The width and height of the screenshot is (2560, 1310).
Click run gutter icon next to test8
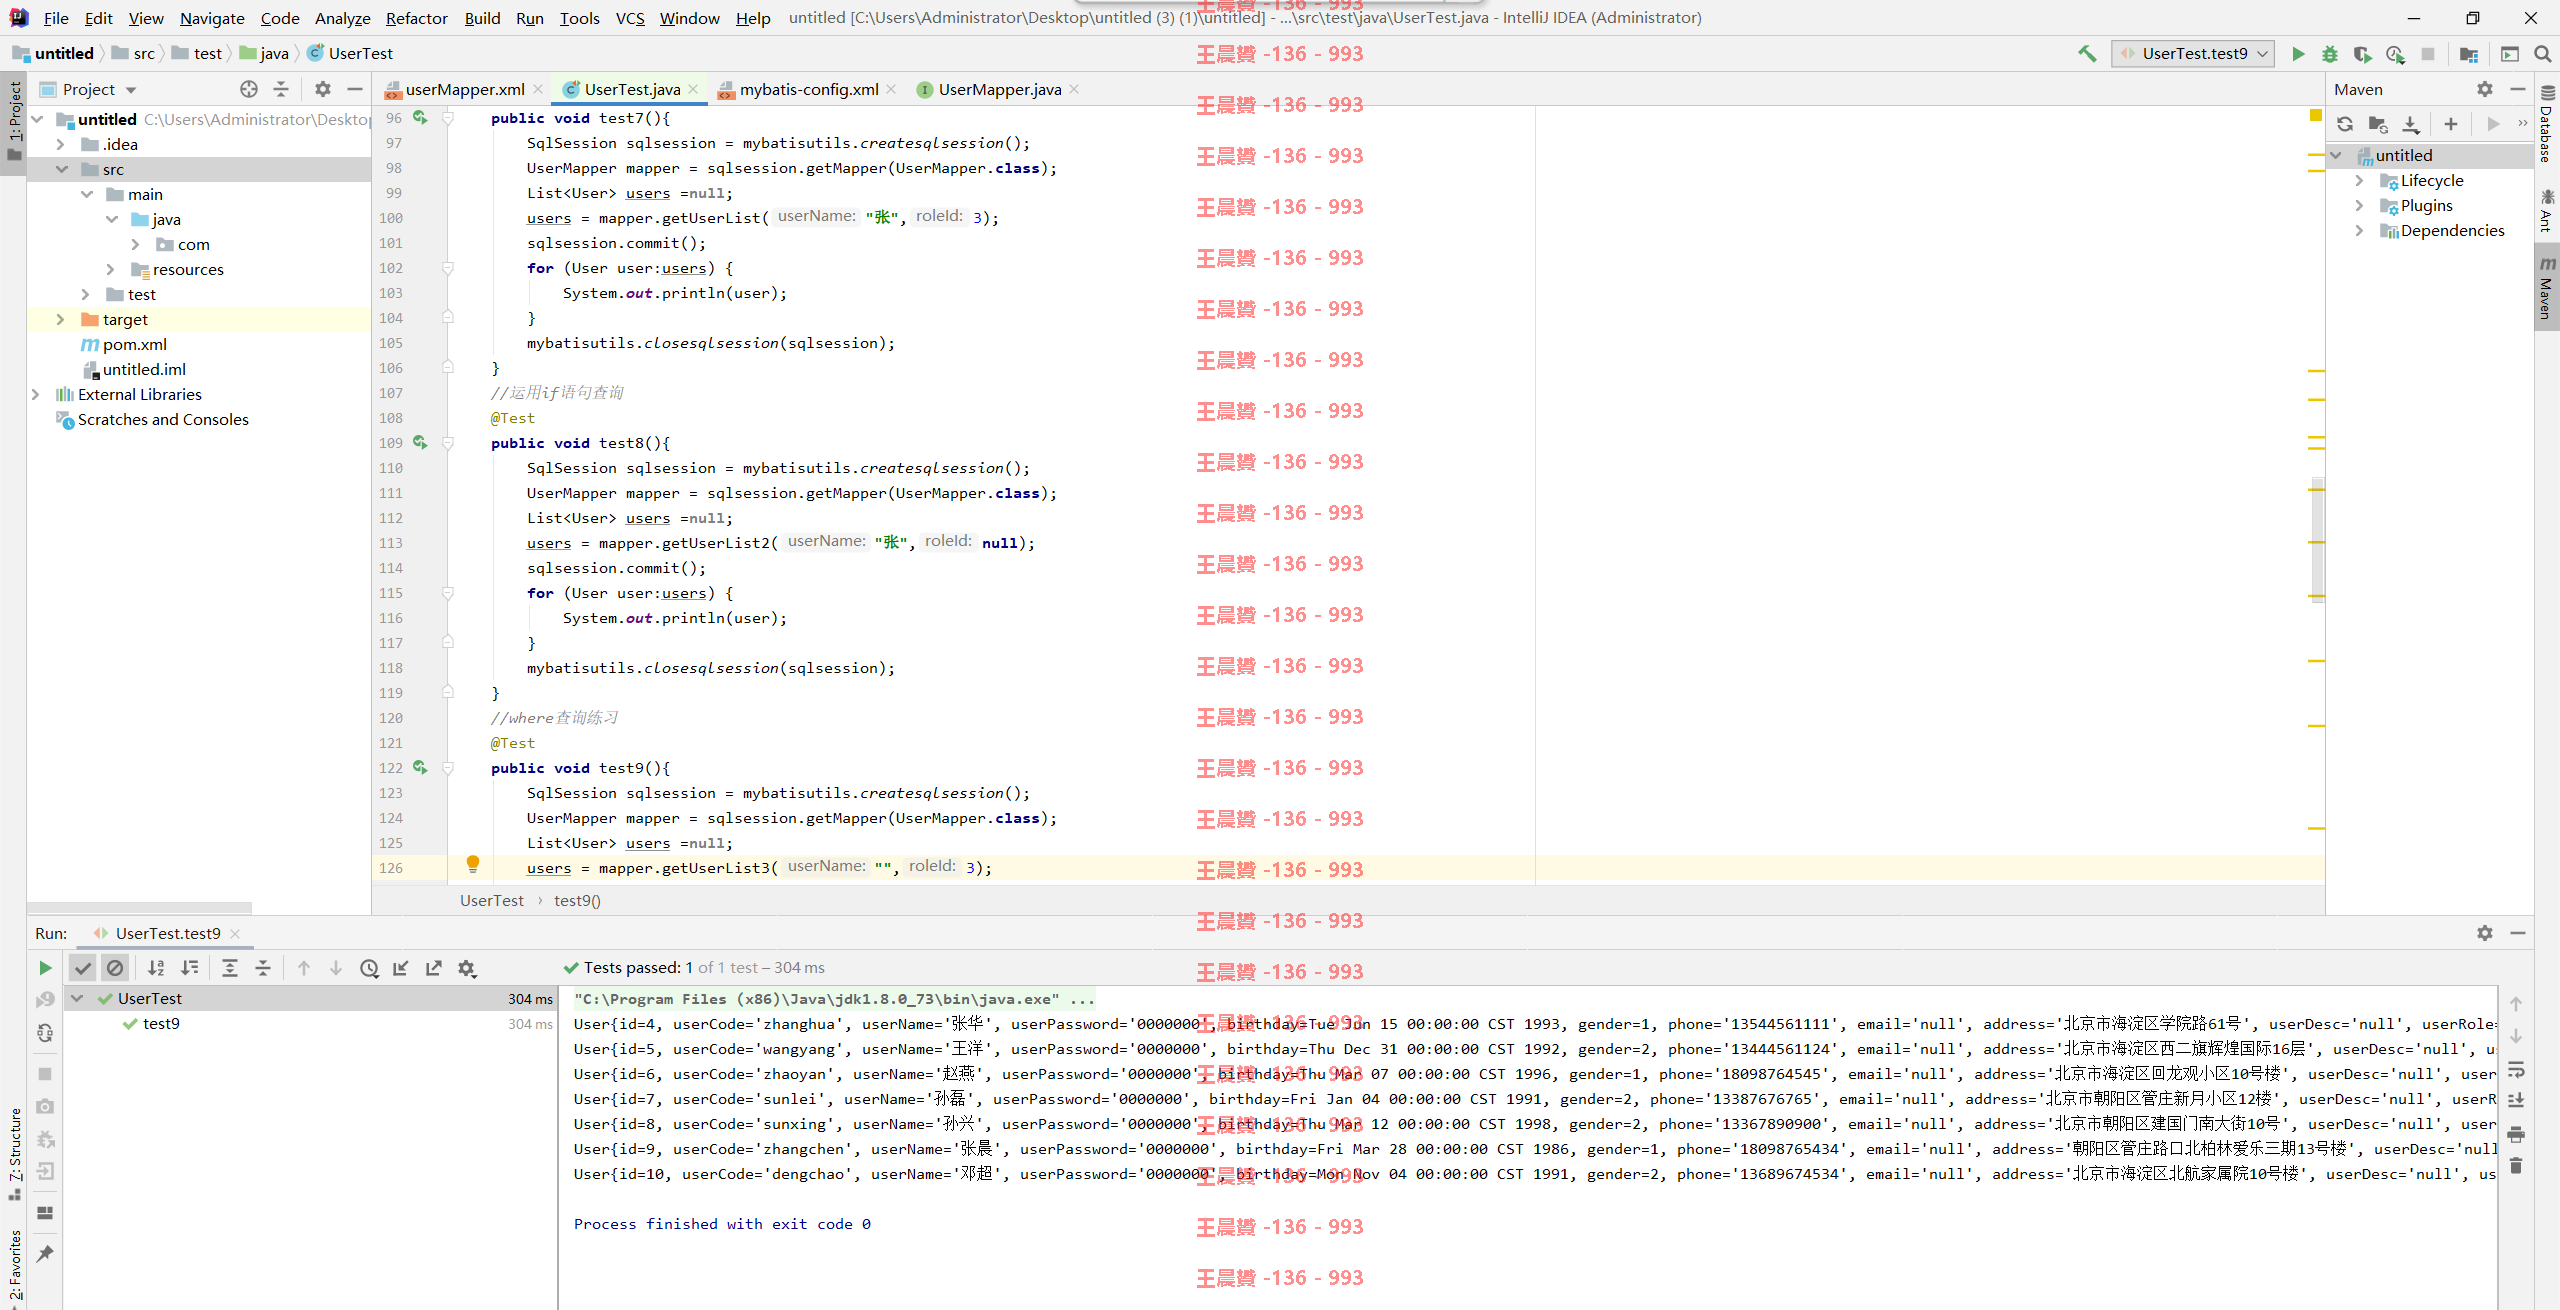[420, 442]
